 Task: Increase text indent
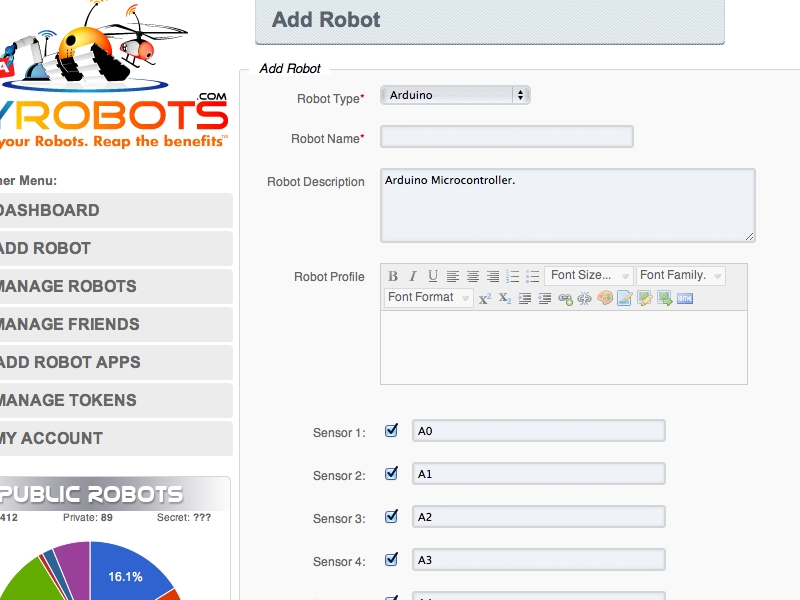pyautogui.click(x=524, y=298)
